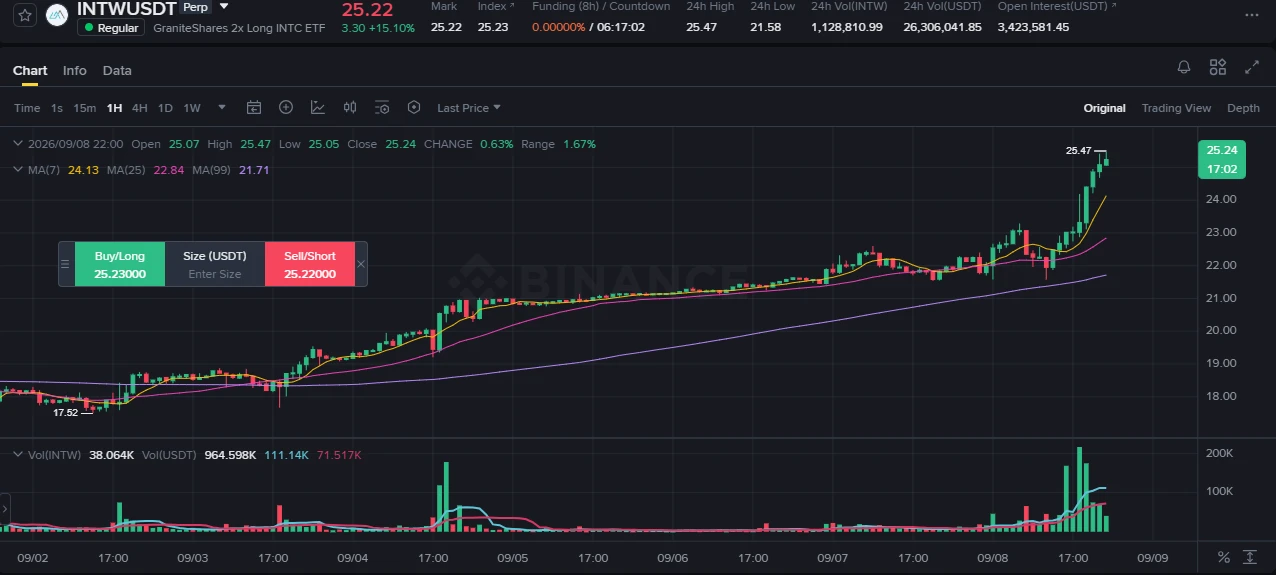
Task: Switch to the Data tab
Action: point(117,70)
